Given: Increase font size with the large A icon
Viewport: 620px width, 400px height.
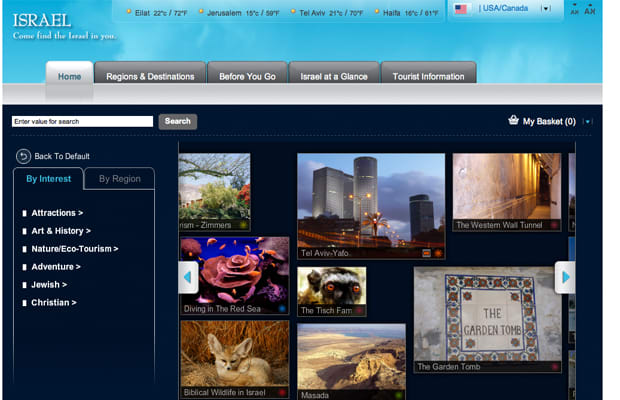Looking at the screenshot, I should point(590,10).
